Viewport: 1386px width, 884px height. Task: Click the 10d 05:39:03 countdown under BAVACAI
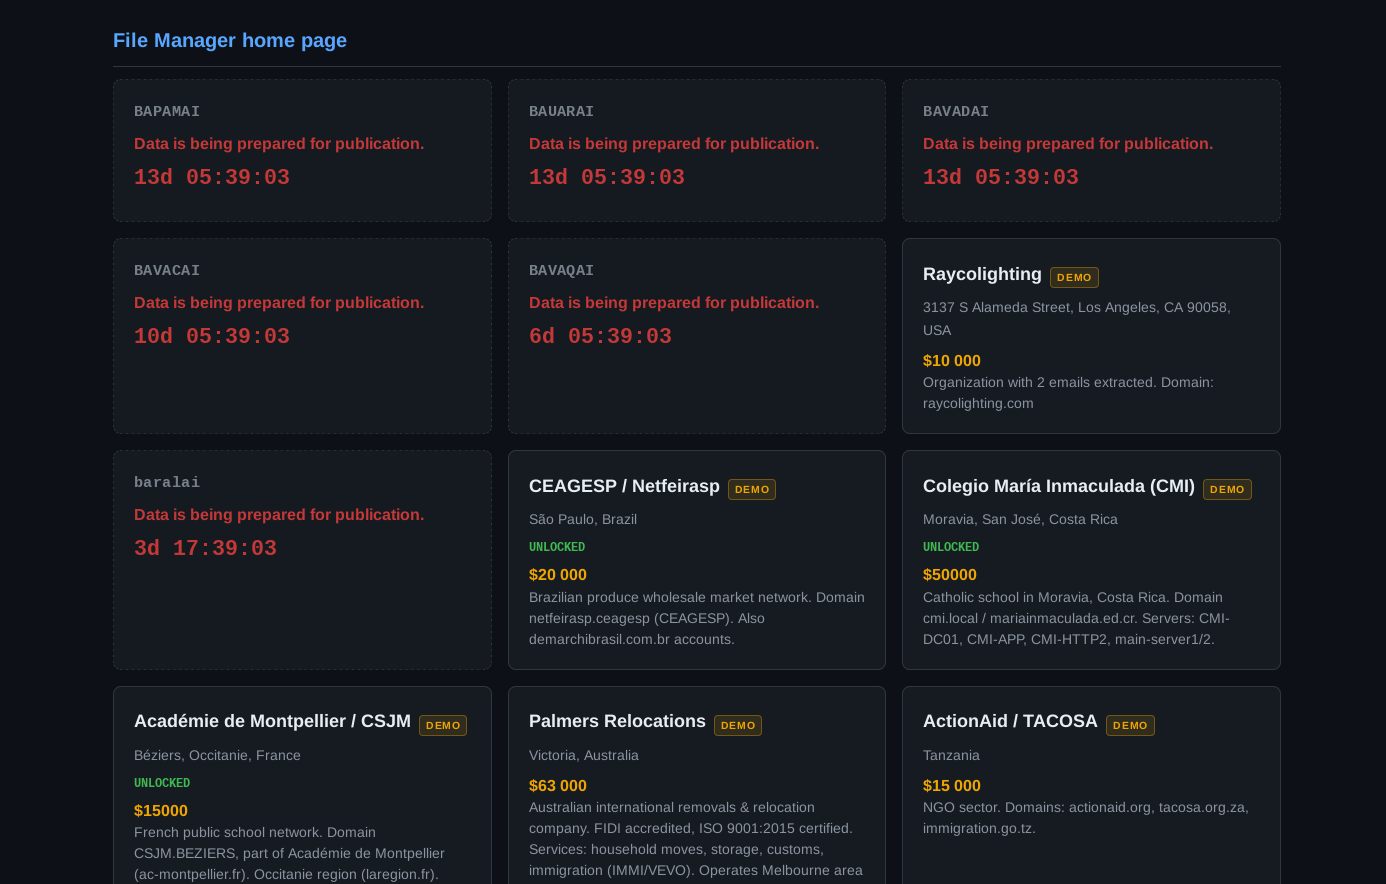coord(212,336)
